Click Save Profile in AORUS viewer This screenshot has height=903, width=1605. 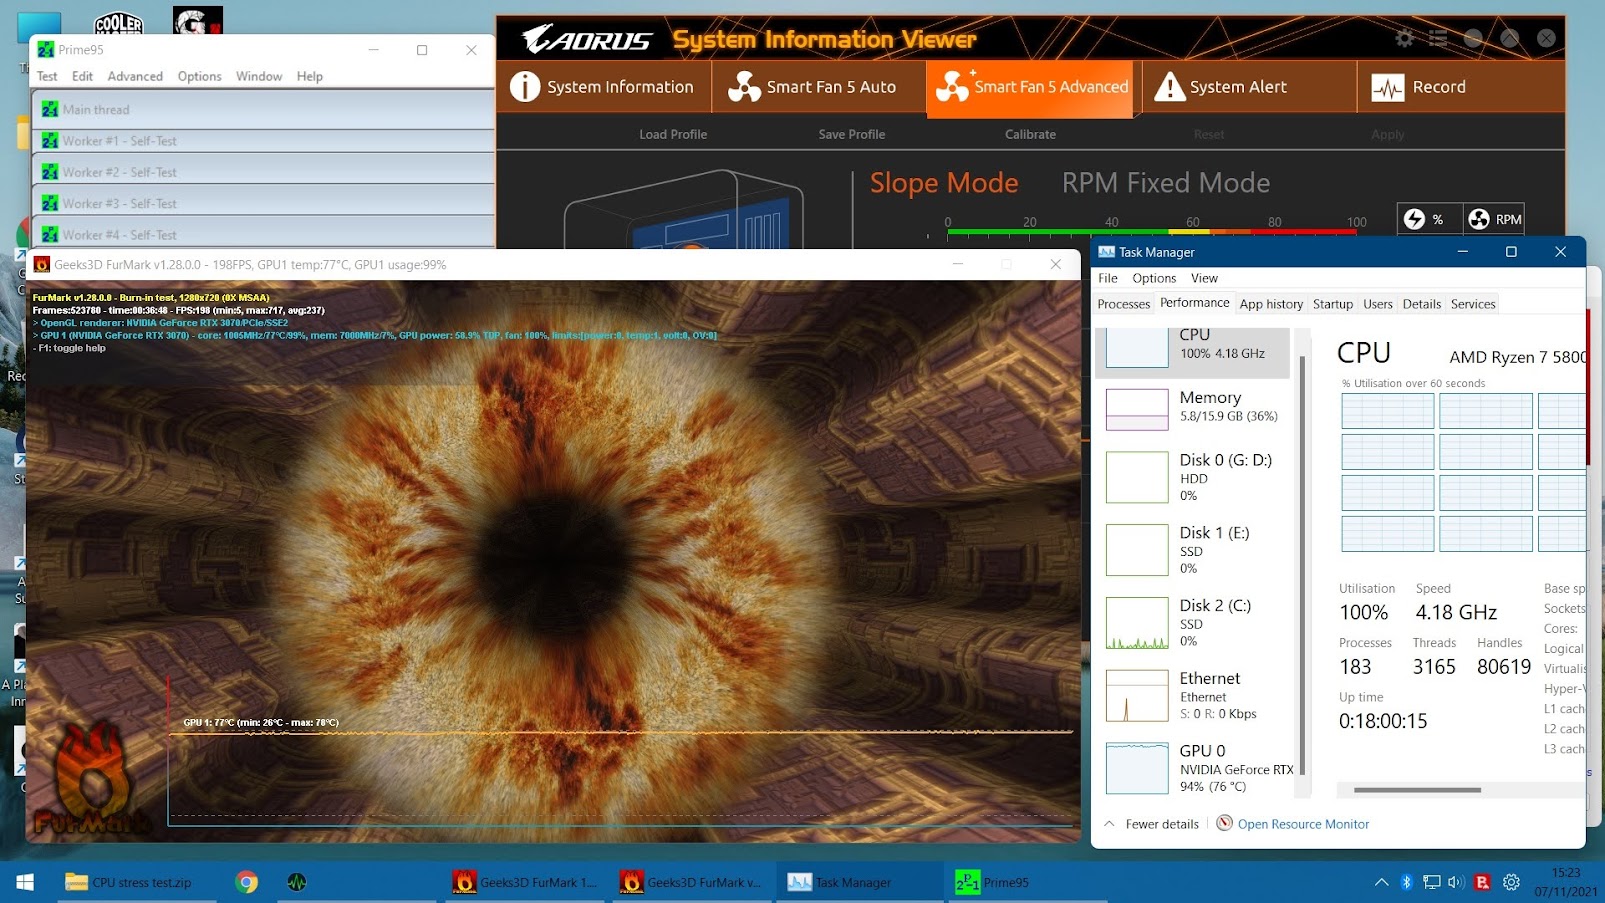pos(852,134)
